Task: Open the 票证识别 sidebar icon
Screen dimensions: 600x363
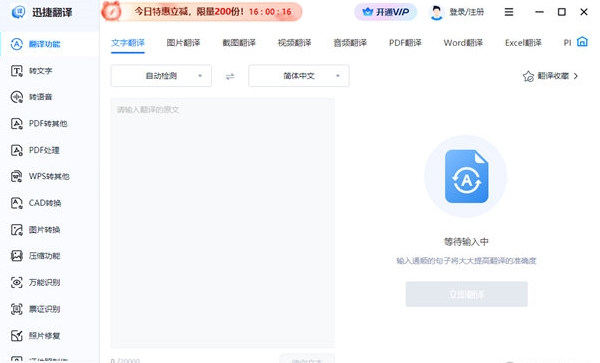Action: (16, 309)
